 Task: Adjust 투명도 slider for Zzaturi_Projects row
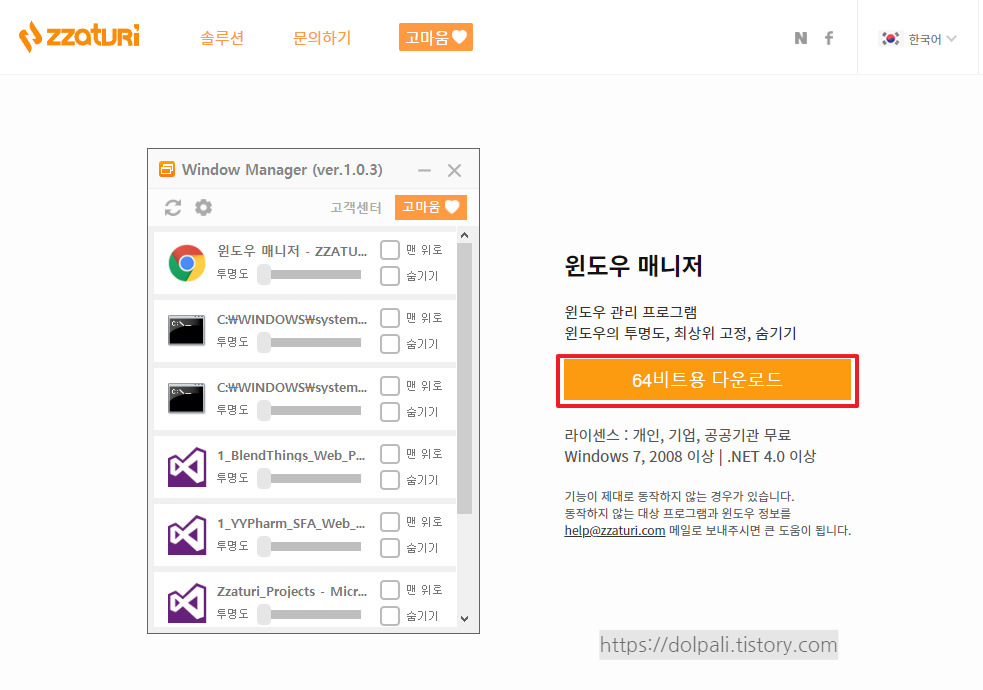[310, 614]
